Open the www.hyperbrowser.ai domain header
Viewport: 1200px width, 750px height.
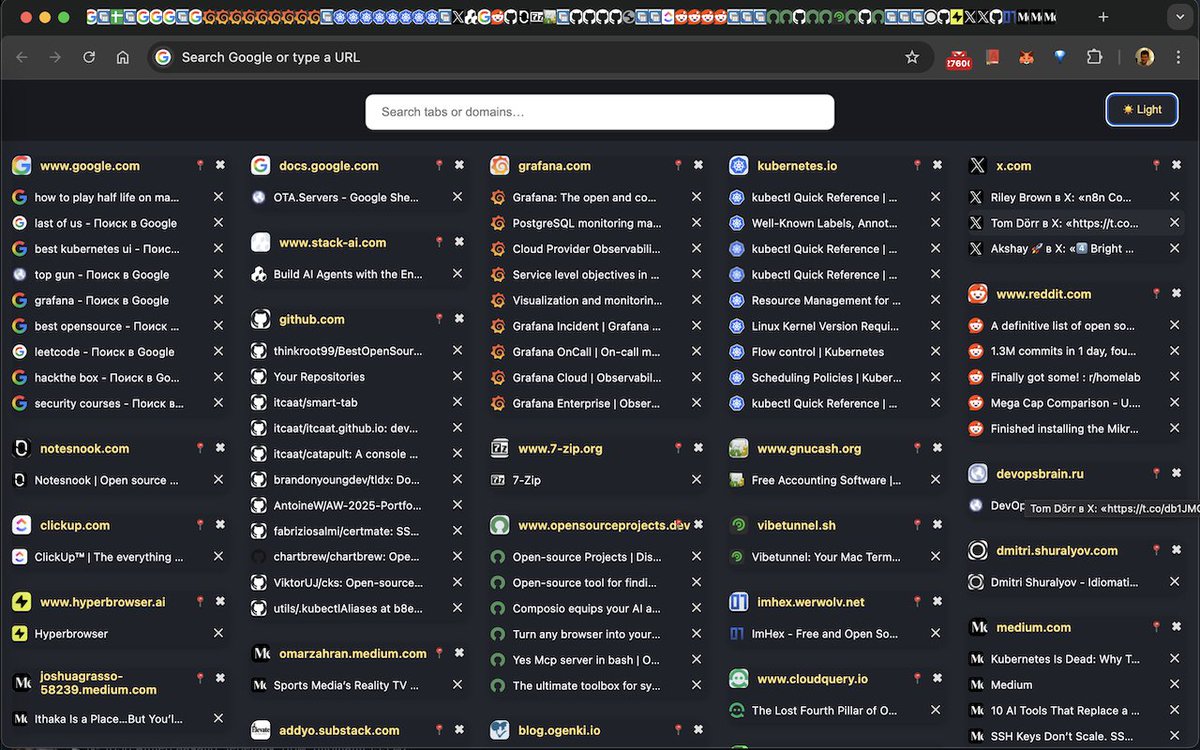103,602
